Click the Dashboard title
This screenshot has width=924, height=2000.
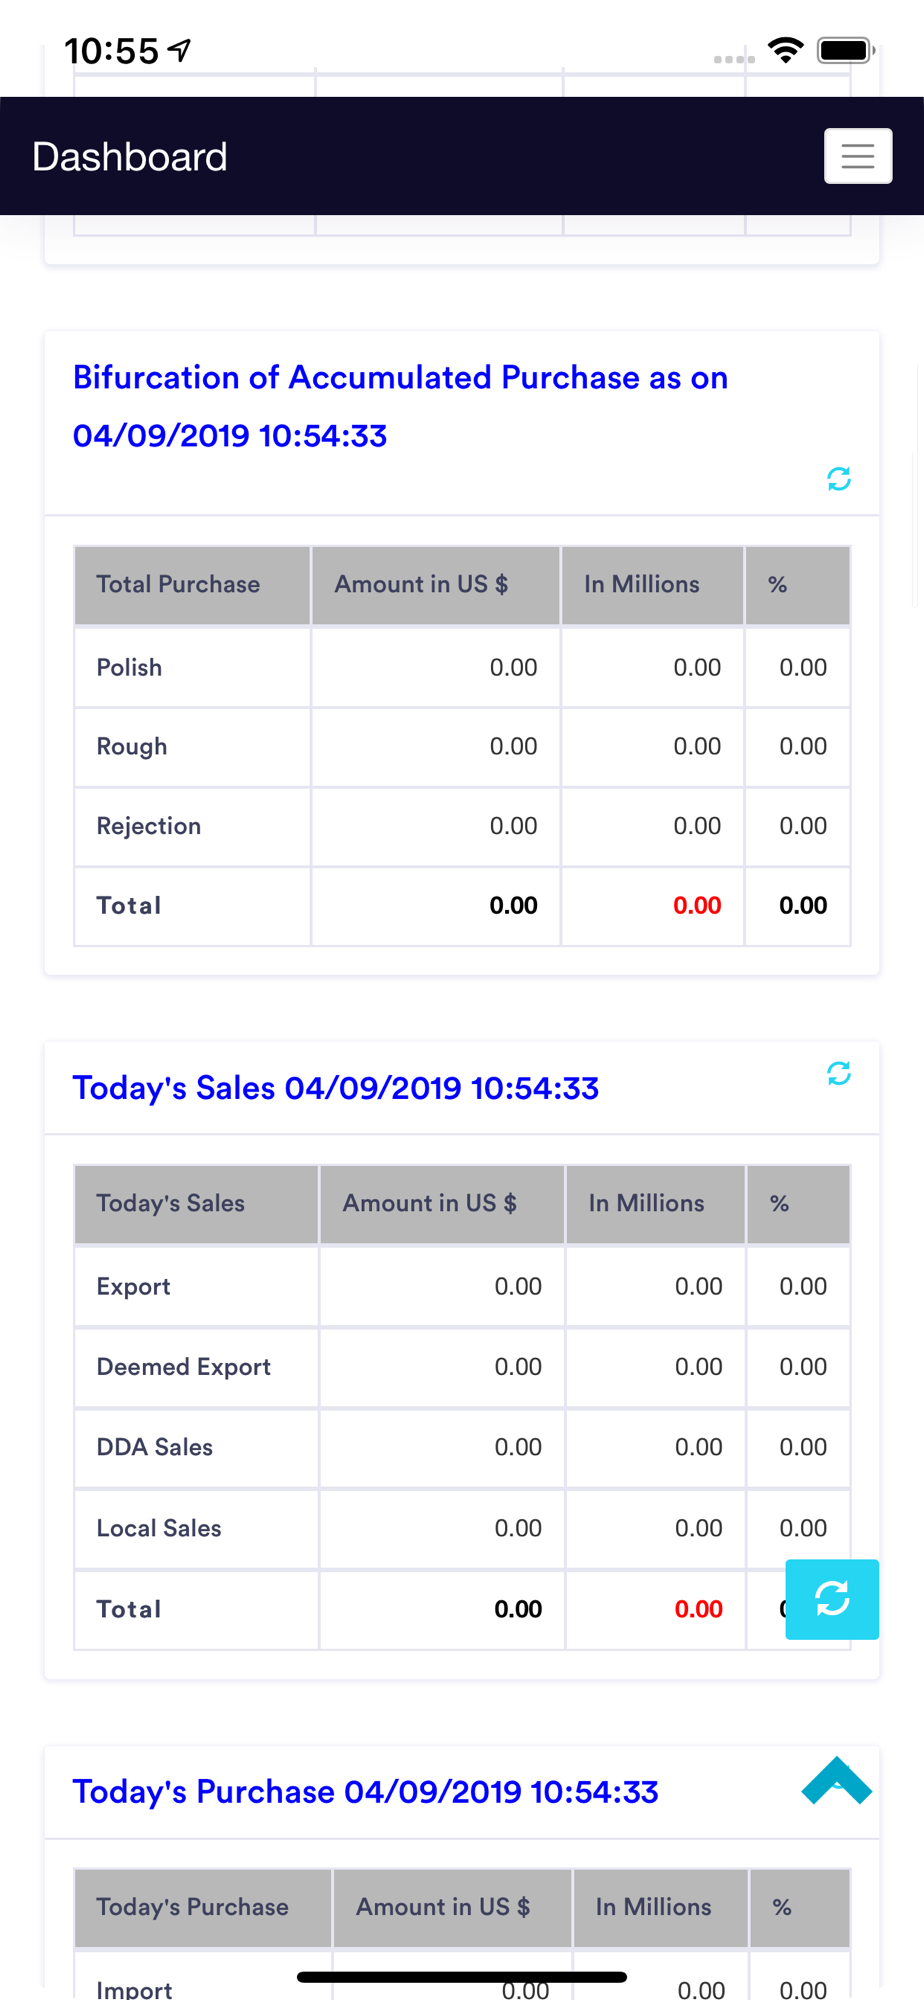pyautogui.click(x=130, y=157)
